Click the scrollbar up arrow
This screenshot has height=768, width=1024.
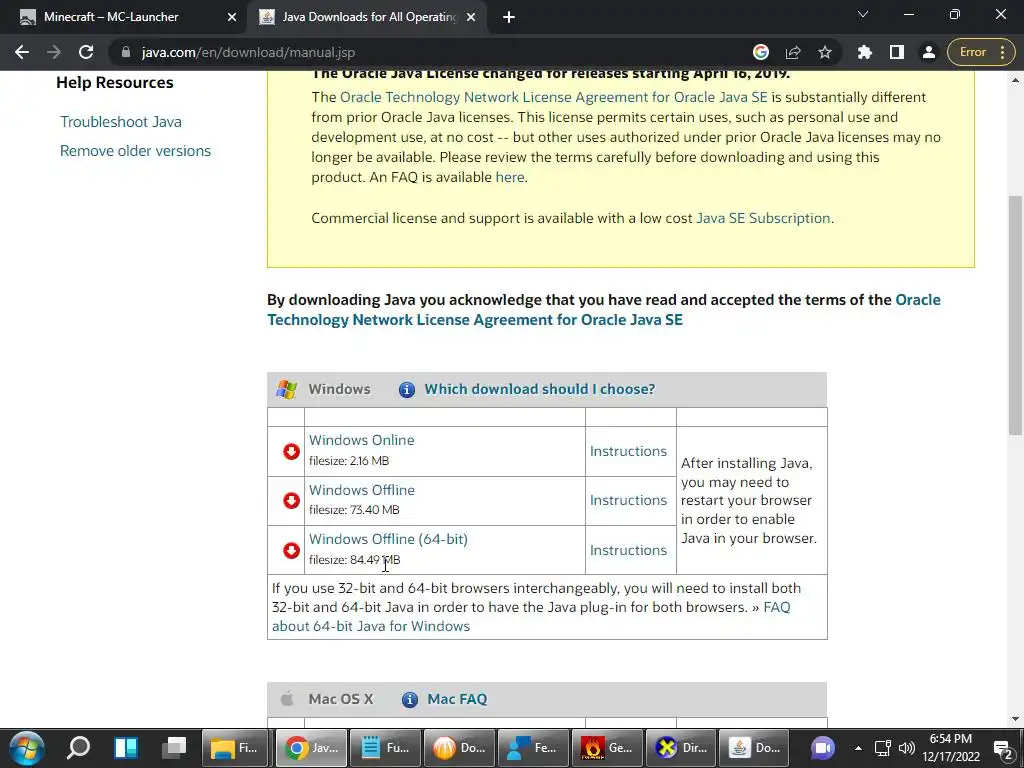pos(1015,80)
